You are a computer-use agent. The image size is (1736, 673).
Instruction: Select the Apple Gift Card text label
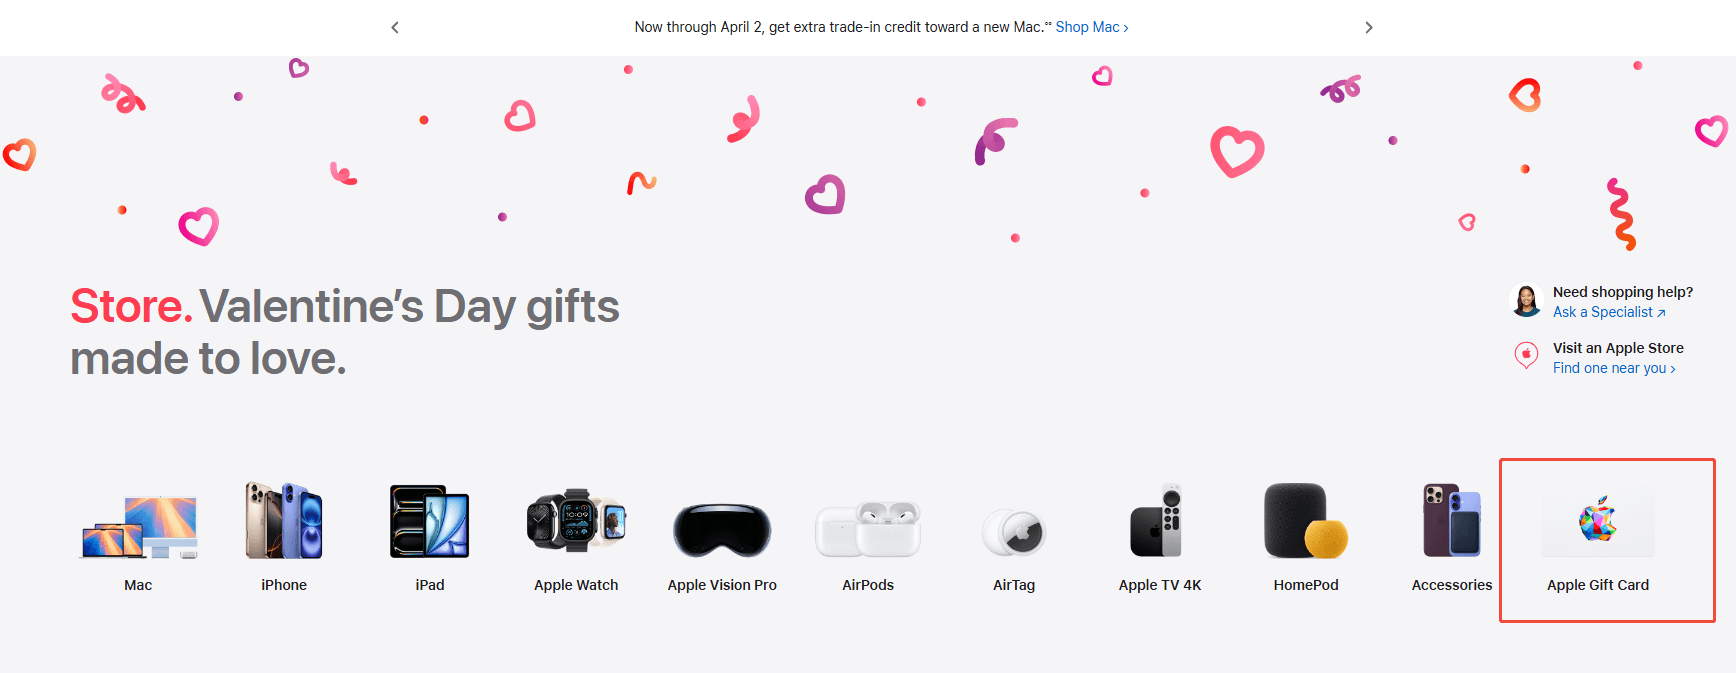pyautogui.click(x=1598, y=585)
